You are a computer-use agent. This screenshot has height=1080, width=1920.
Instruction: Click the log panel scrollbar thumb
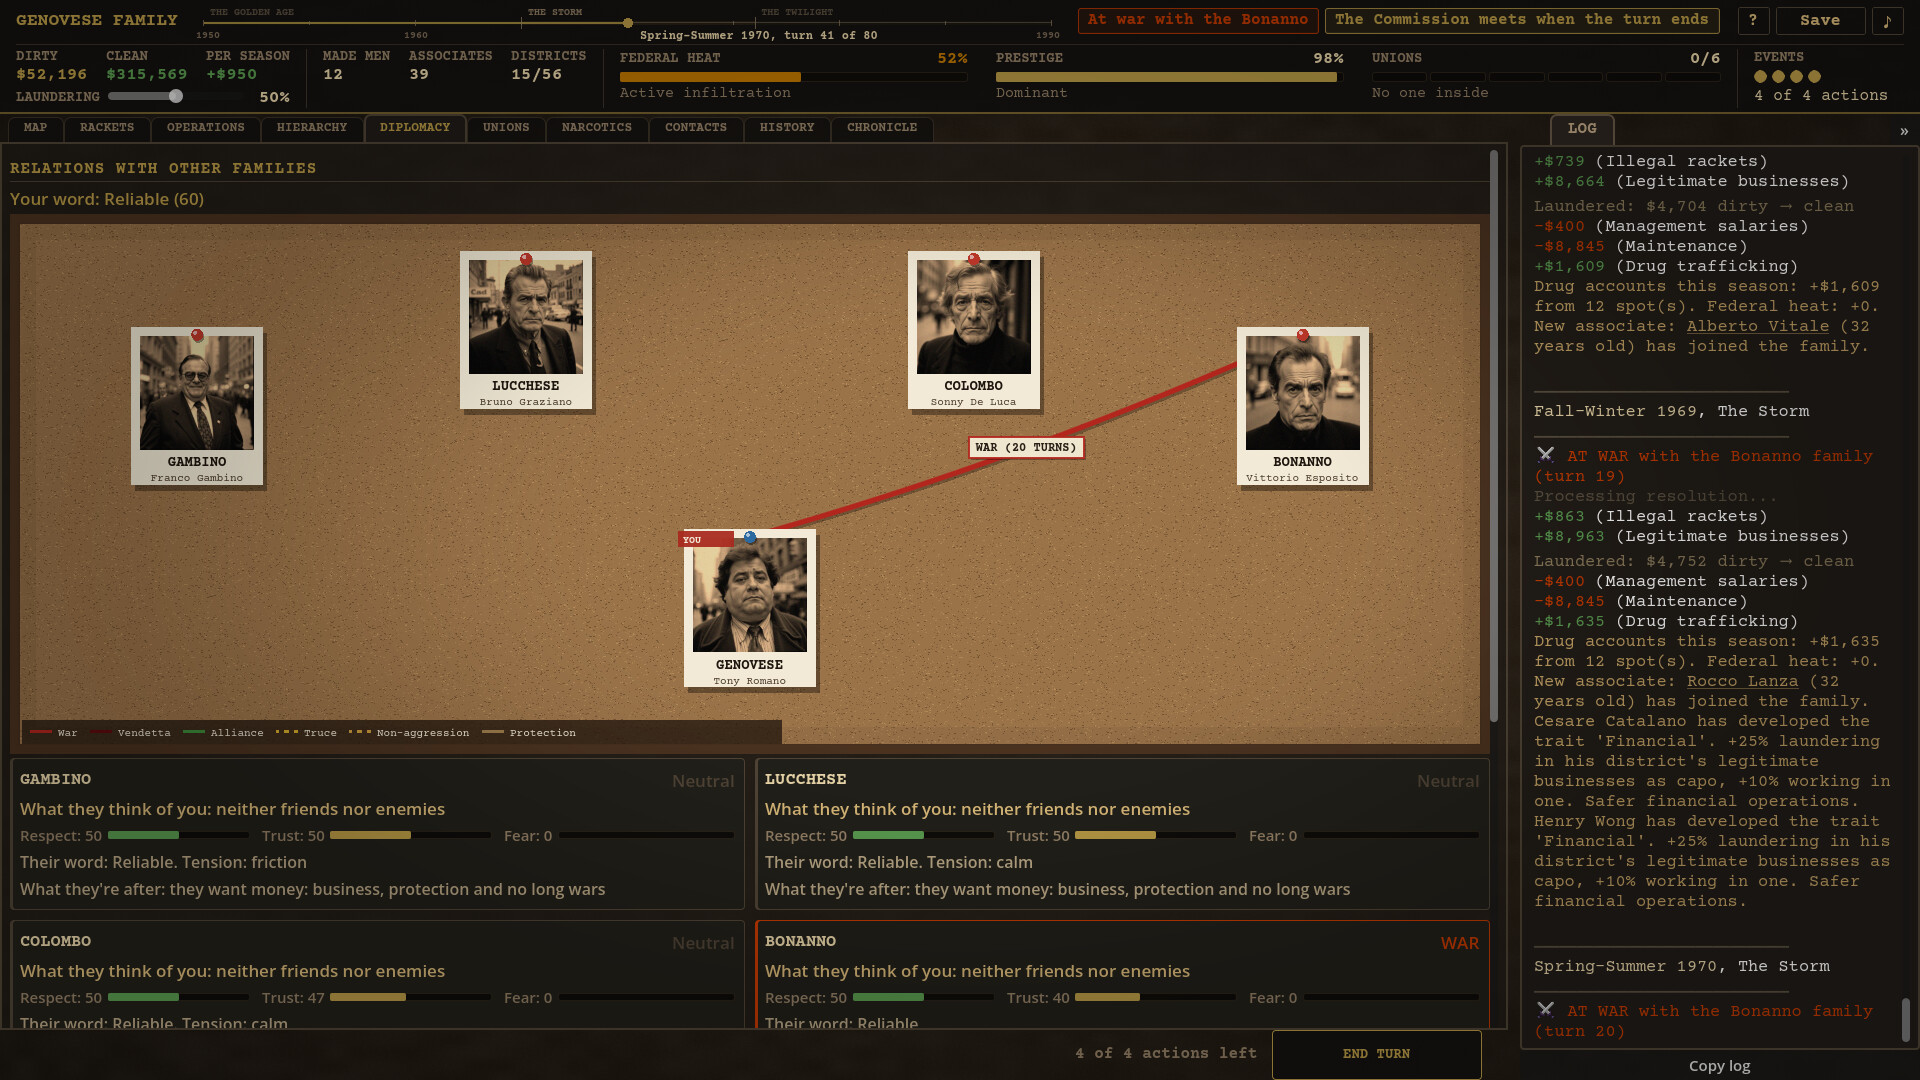[x=1906, y=1020]
